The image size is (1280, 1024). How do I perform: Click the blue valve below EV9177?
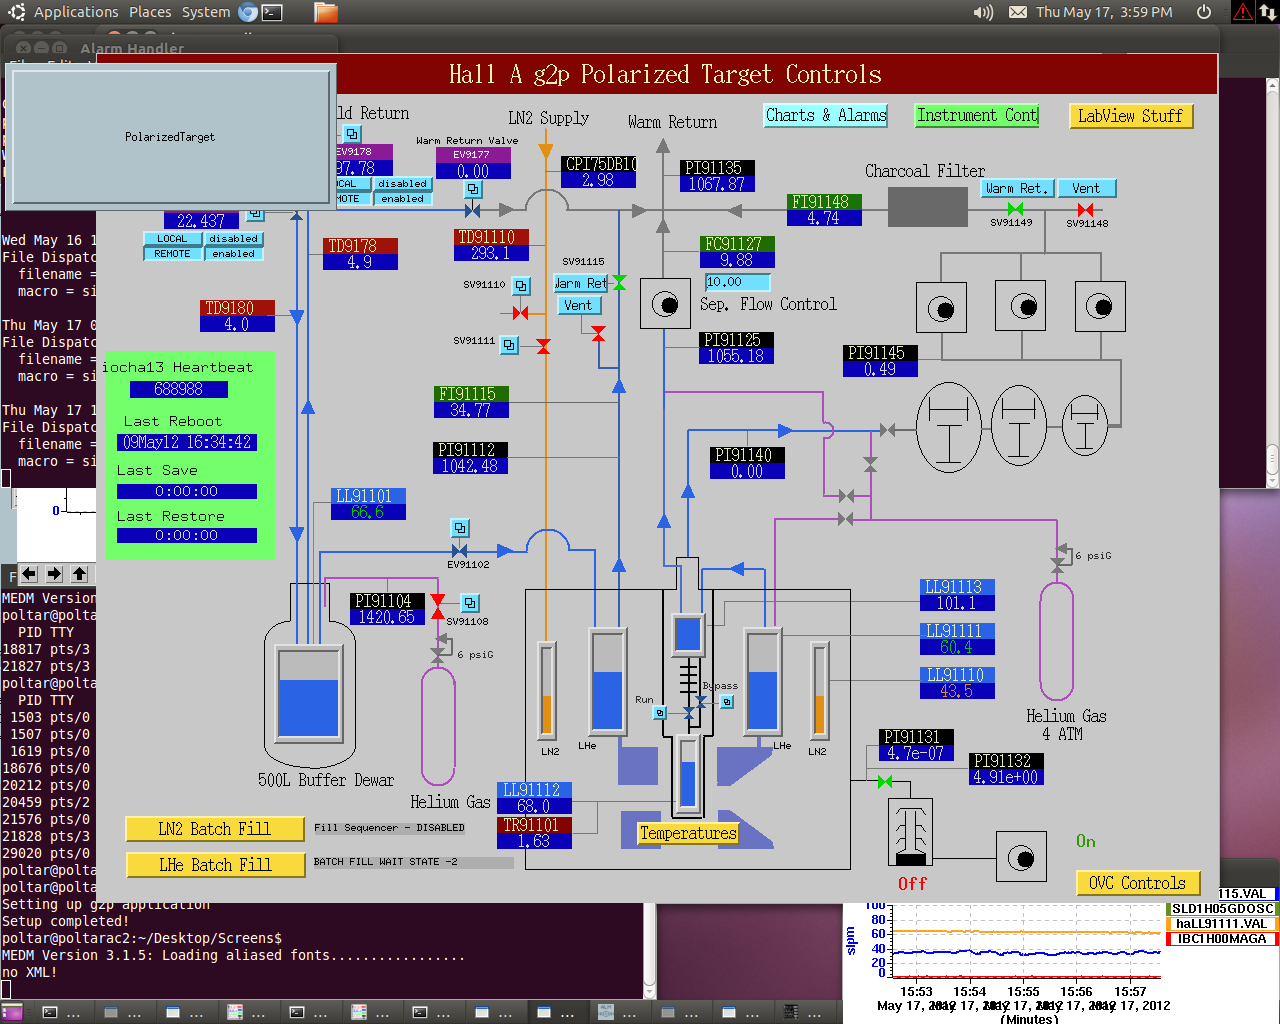point(472,210)
